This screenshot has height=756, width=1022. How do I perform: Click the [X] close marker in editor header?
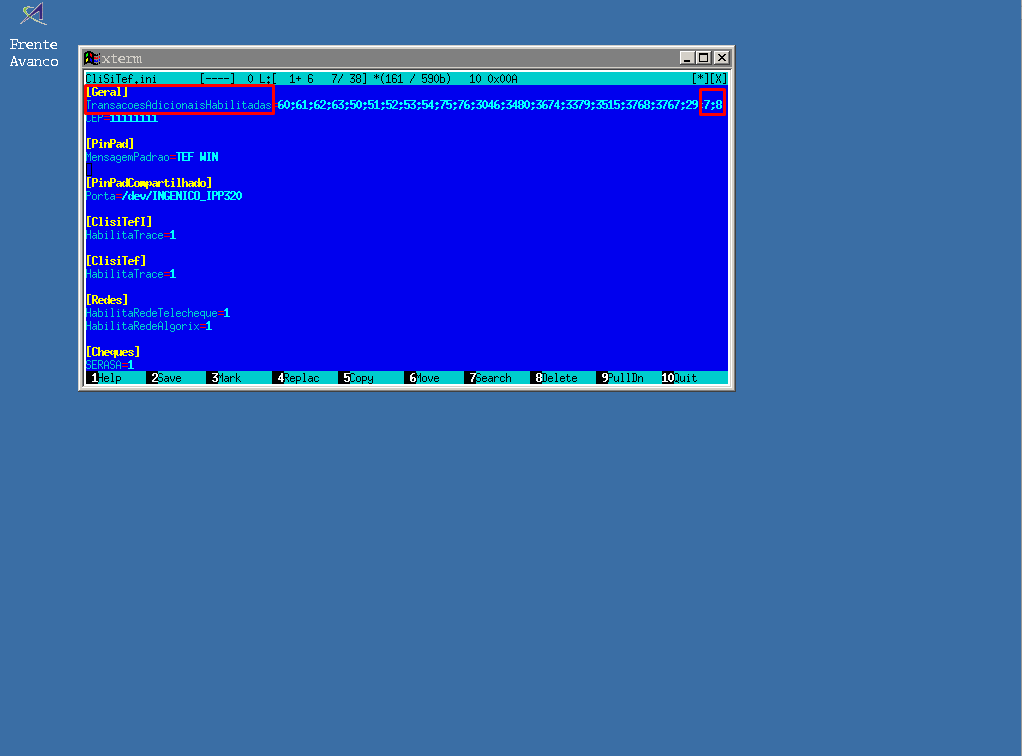[718, 79]
